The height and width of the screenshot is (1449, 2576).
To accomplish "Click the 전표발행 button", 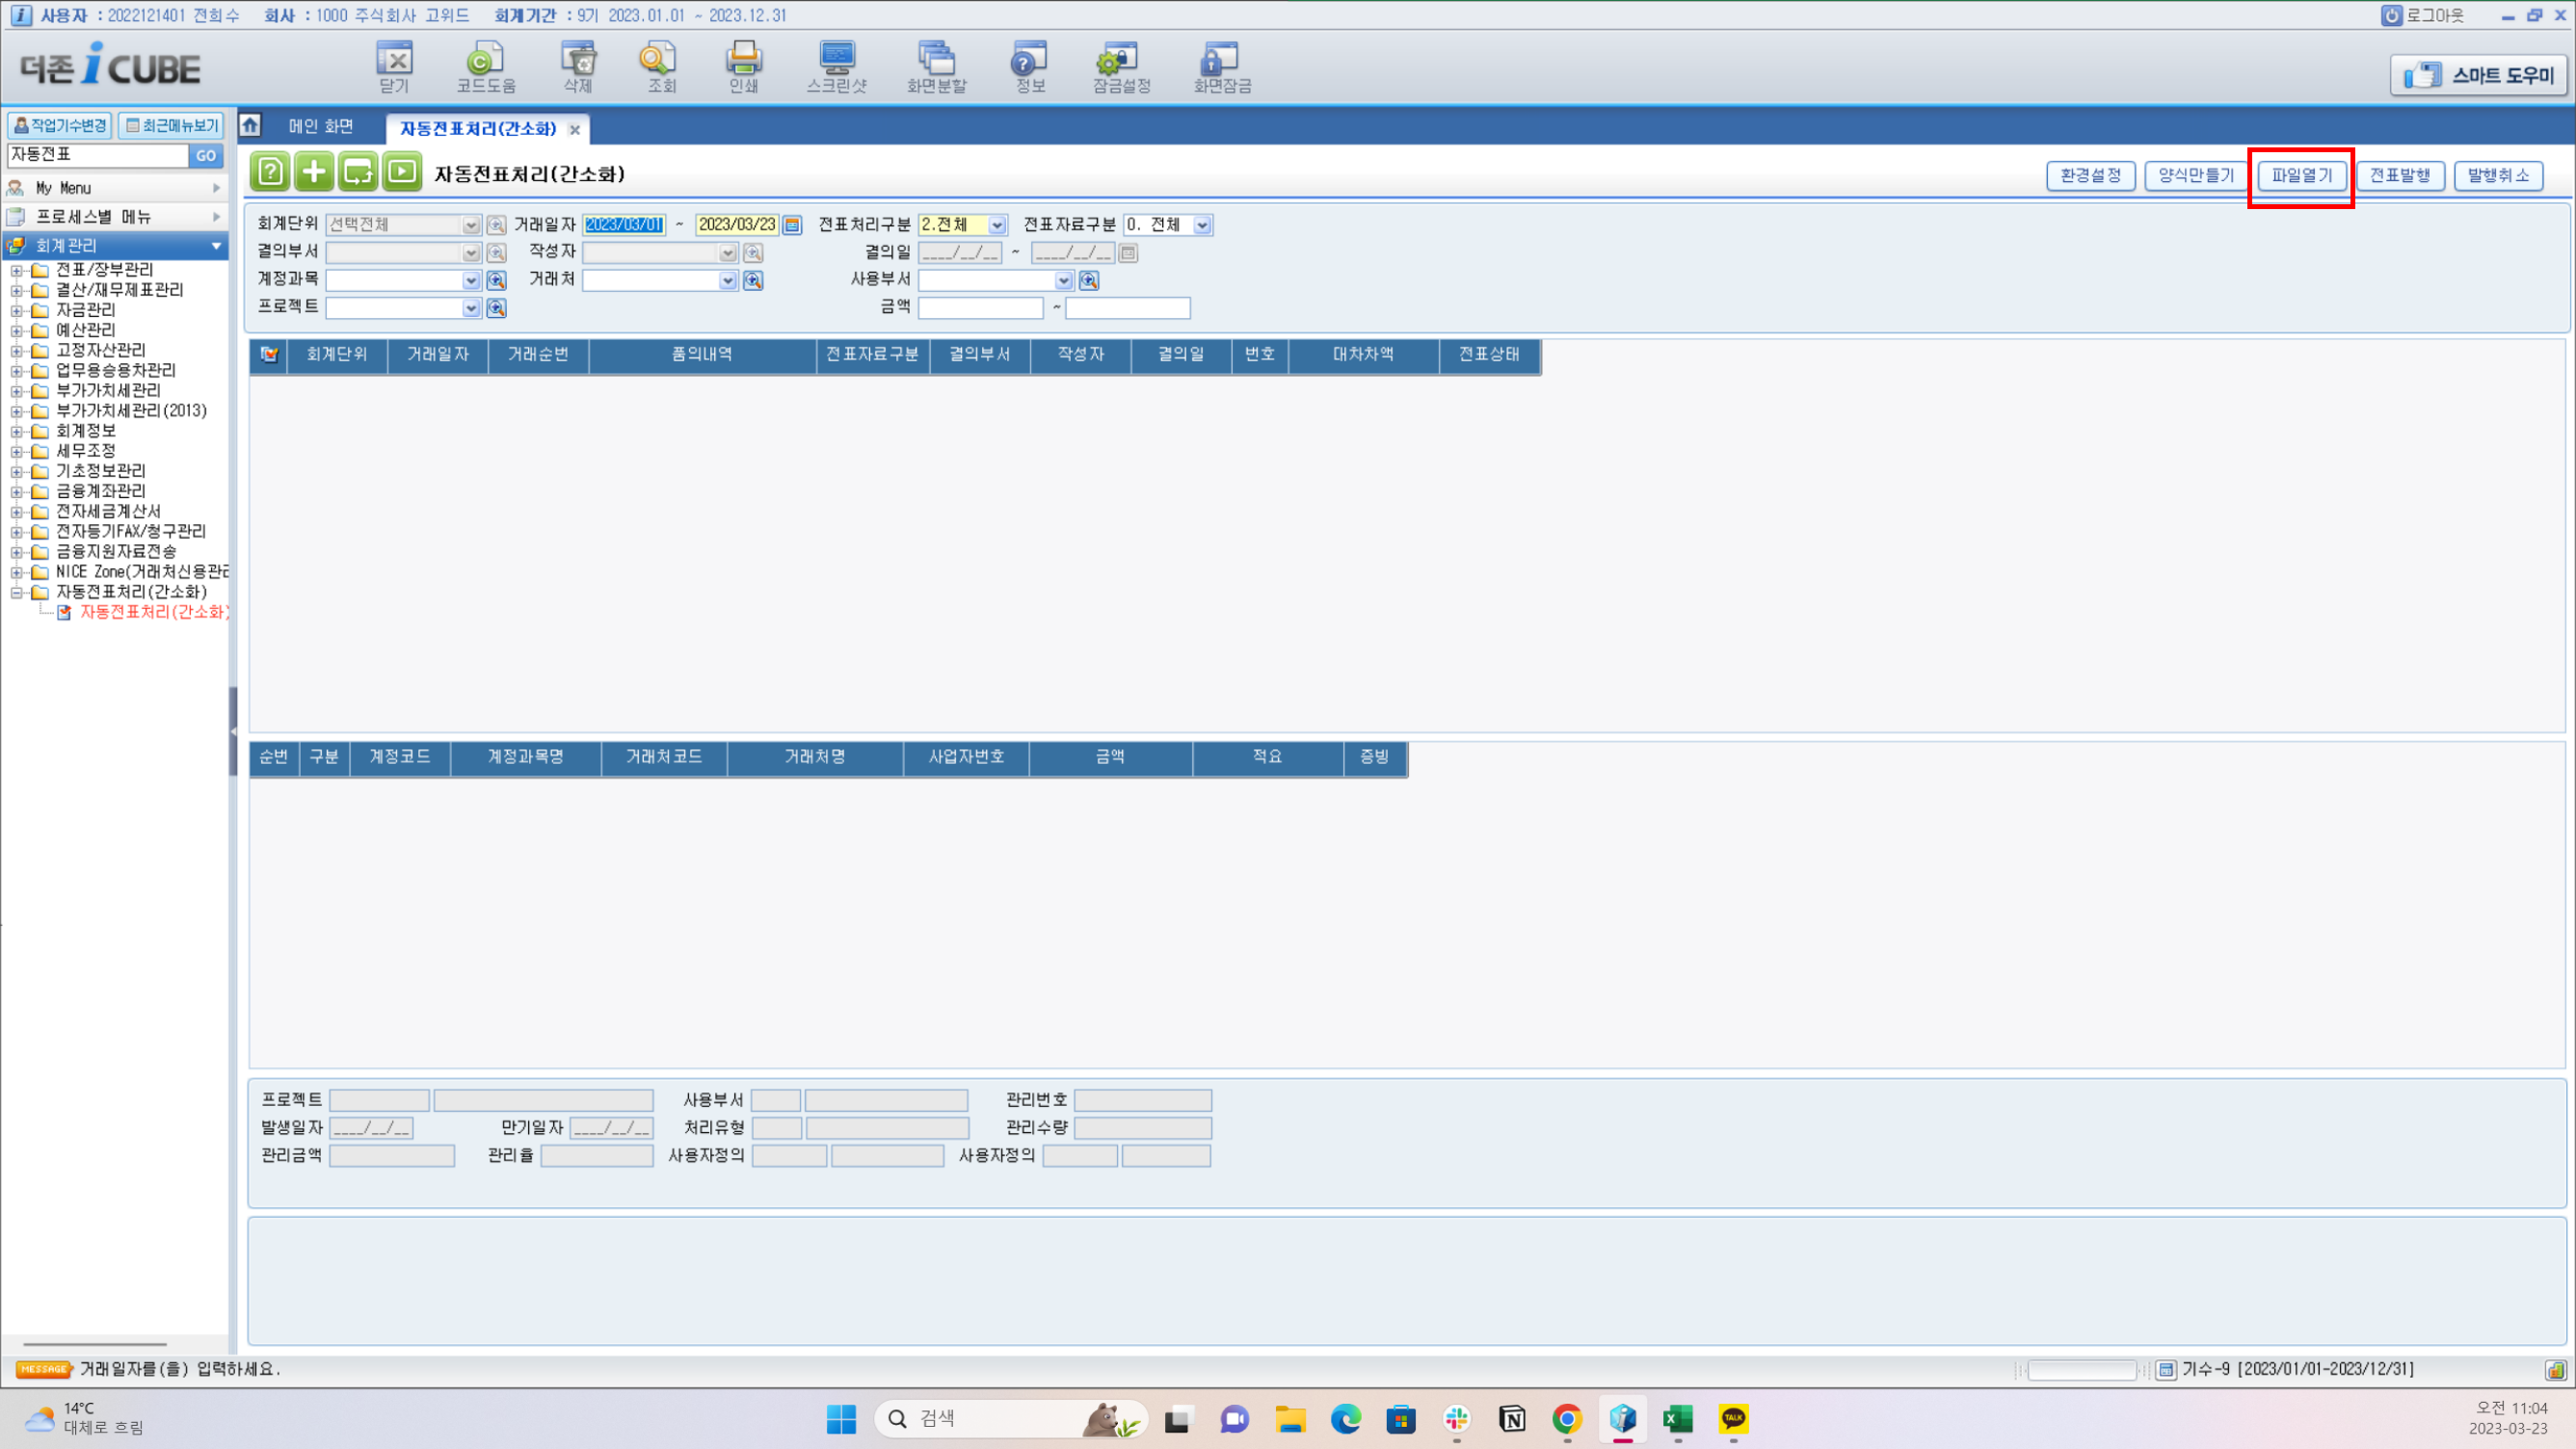I will (2399, 176).
